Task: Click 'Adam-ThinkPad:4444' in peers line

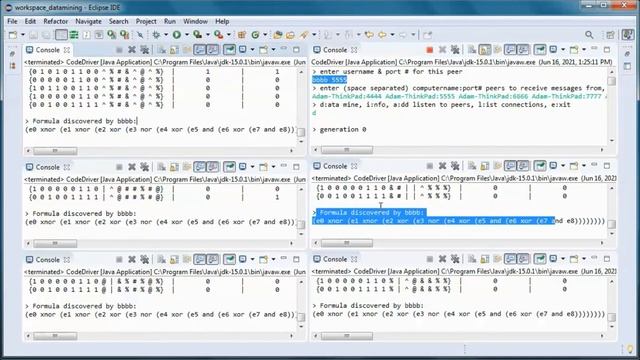Action: click(x=347, y=96)
